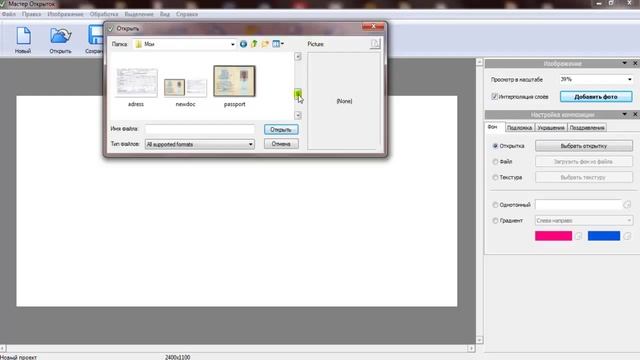
Task: Close the Настройка композиции panel
Action: click(x=635, y=114)
